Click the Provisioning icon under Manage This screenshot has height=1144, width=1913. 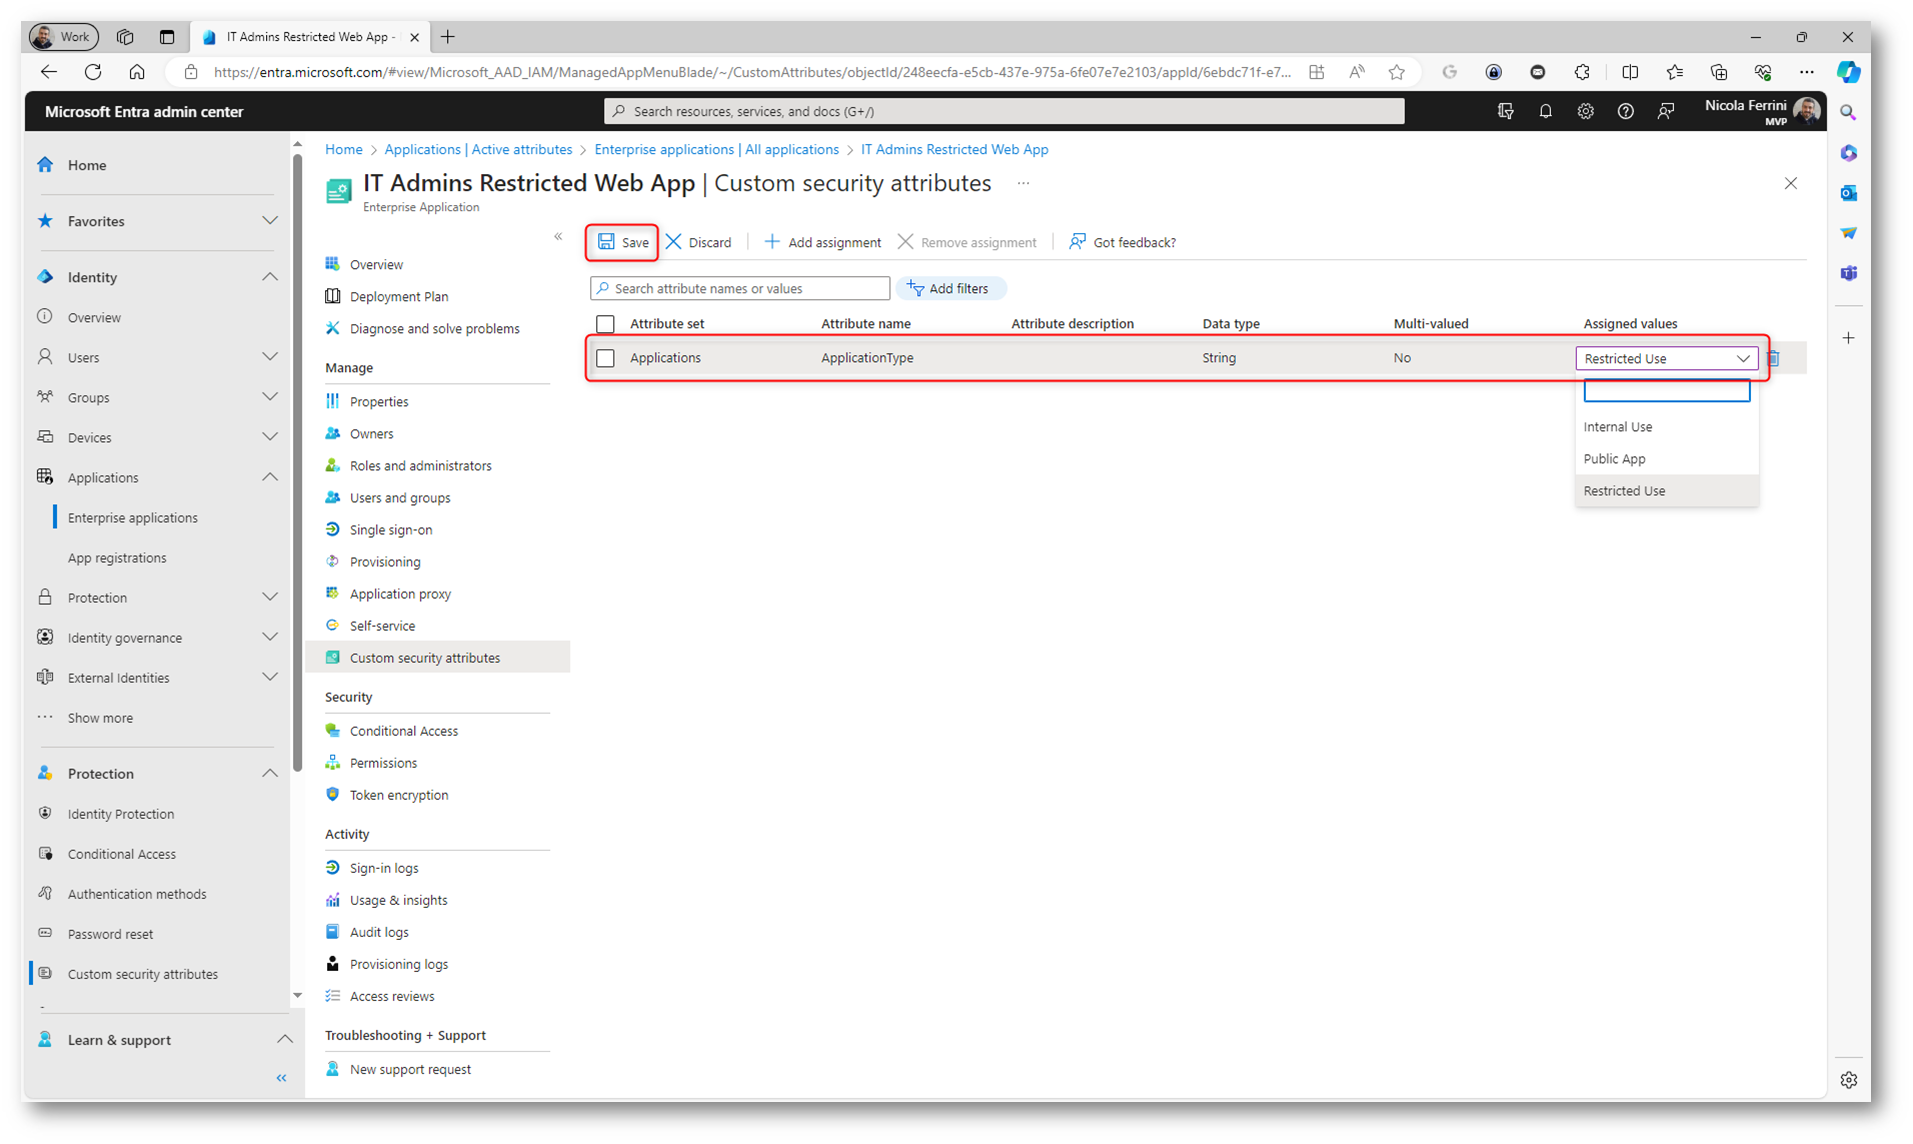coord(333,561)
